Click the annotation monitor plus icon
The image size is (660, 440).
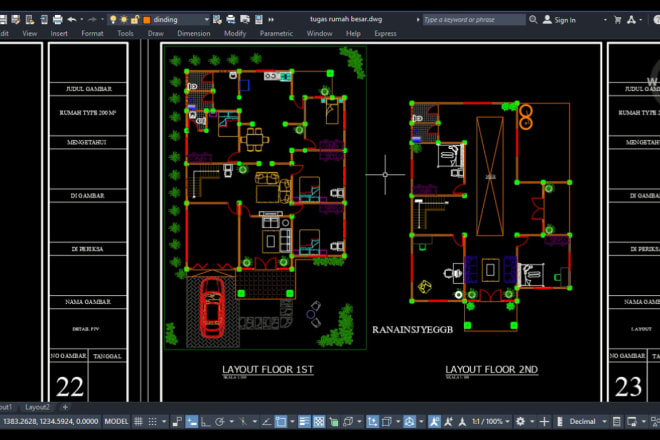coord(544,421)
